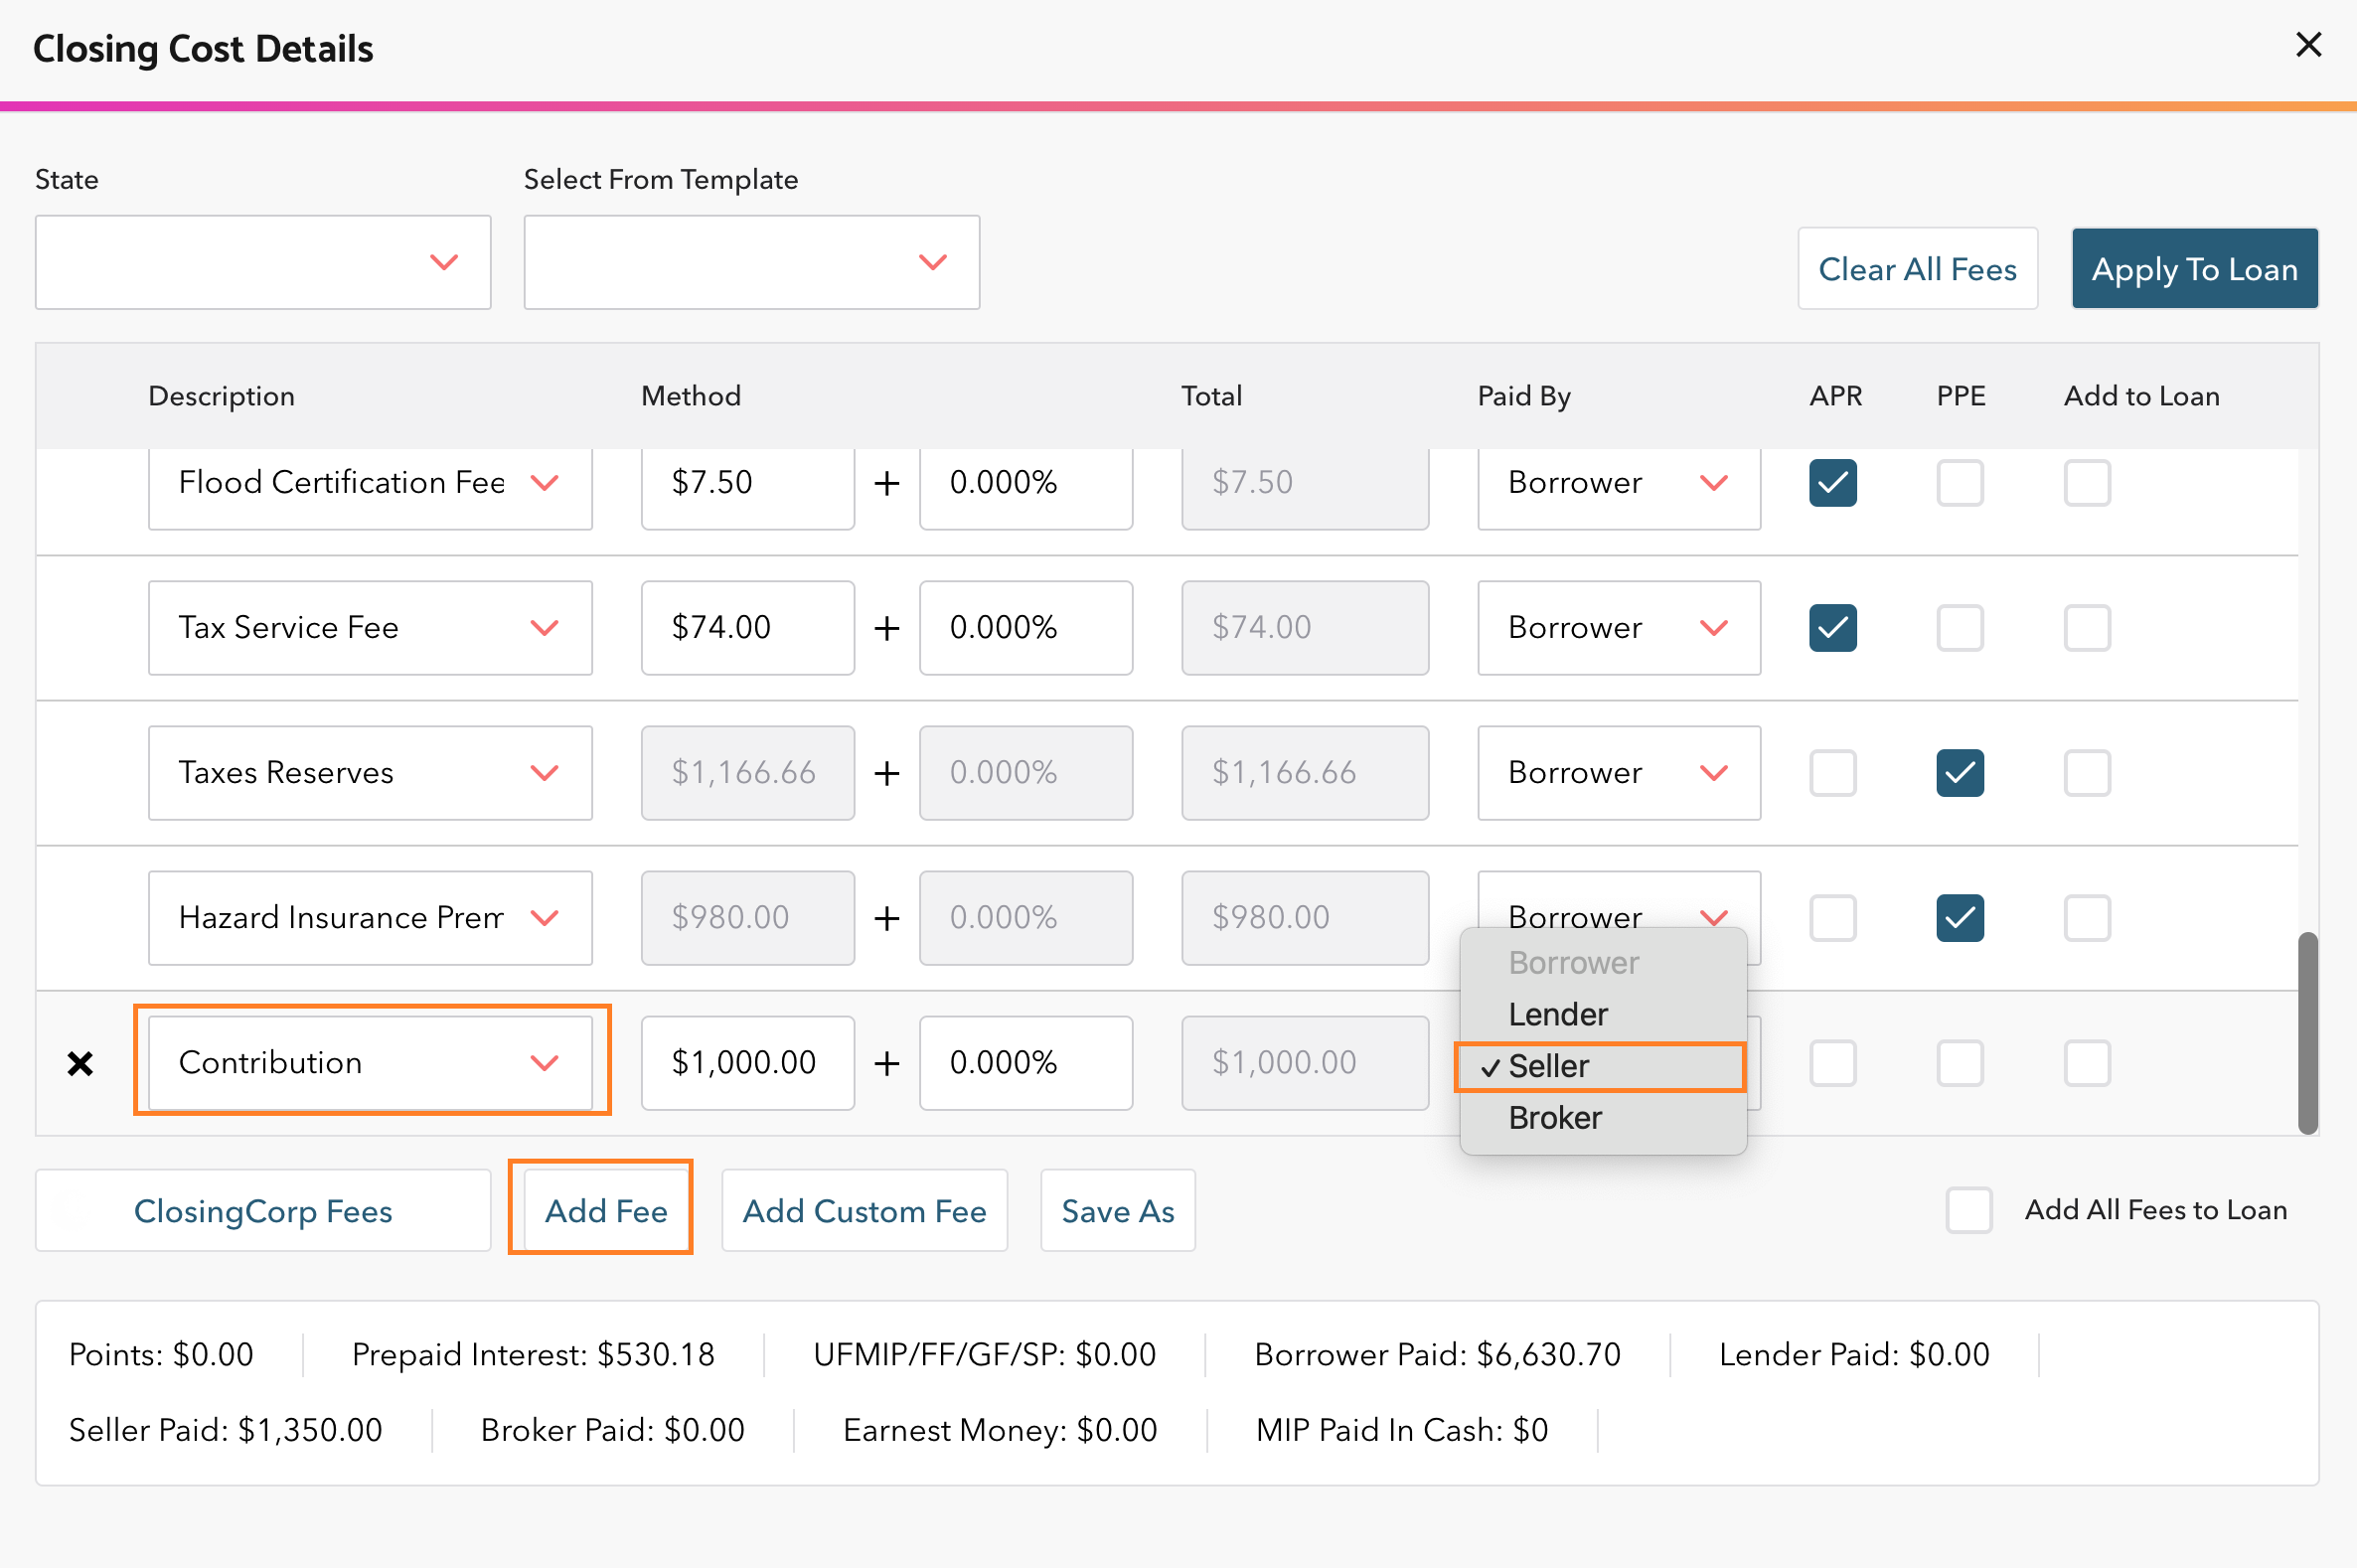Uncheck PPE for Taxes Reserves
The image size is (2357, 1568).
pos(1960,773)
